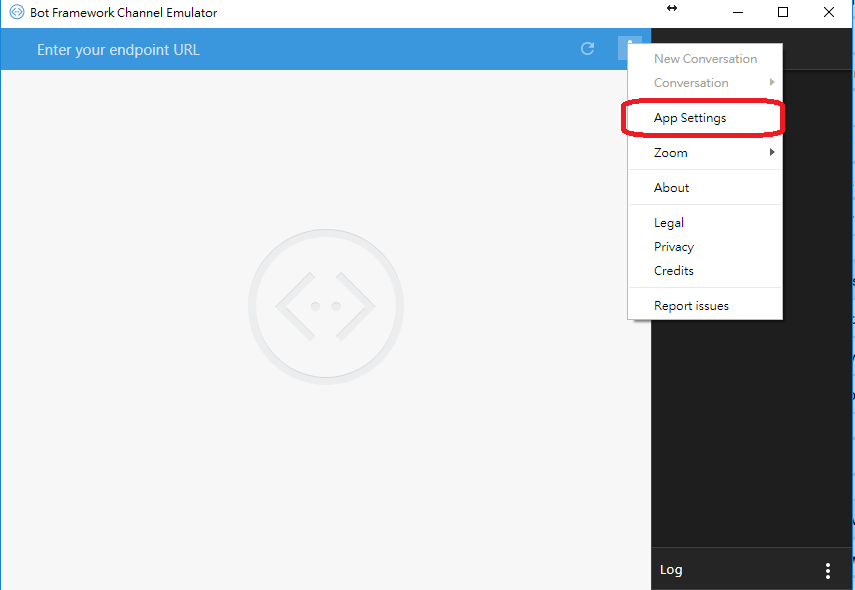Open the Zoom submenu entry
Image resolution: width=855 pixels, height=590 pixels.
705,153
